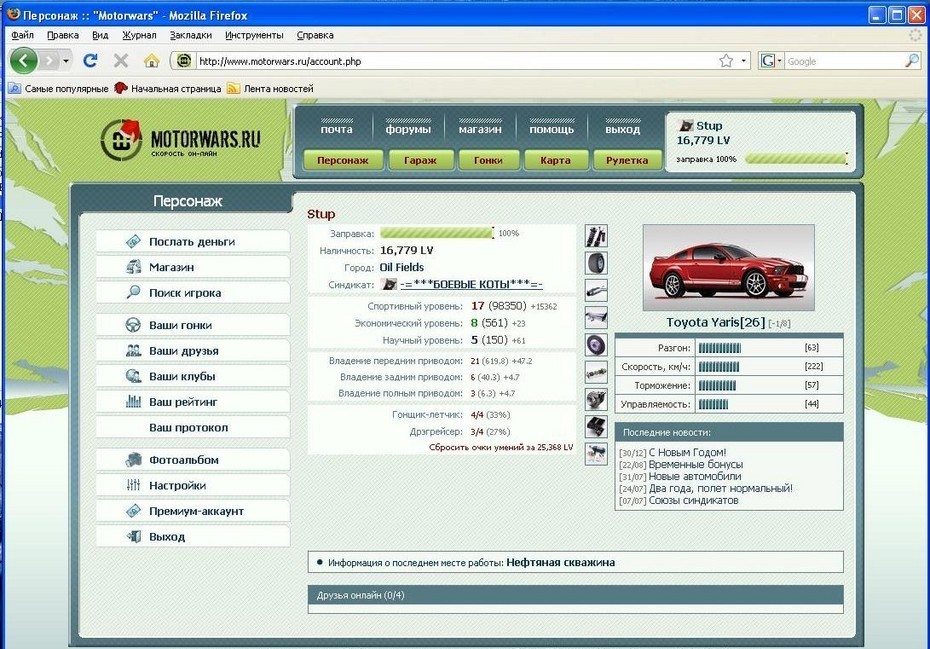
Task: Click Сбросить очки умений за 25,368 LV
Action: [x=501, y=447]
